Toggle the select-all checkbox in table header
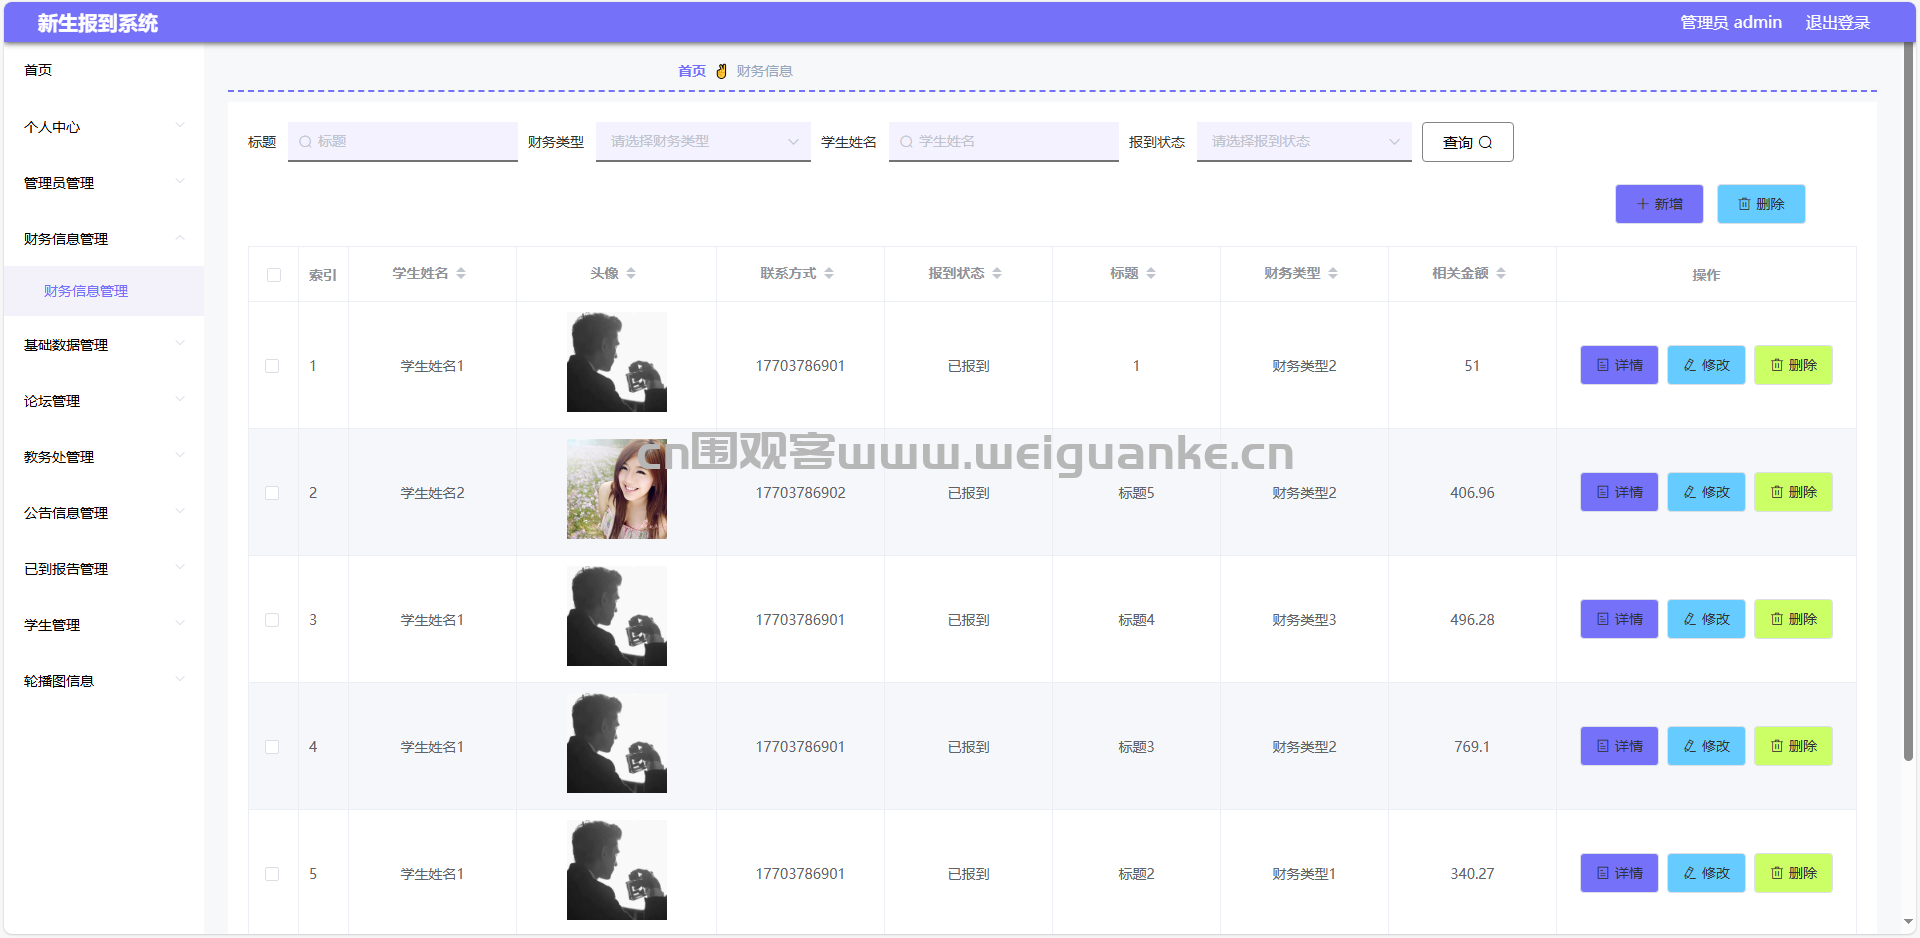The width and height of the screenshot is (1920, 938). [x=274, y=275]
